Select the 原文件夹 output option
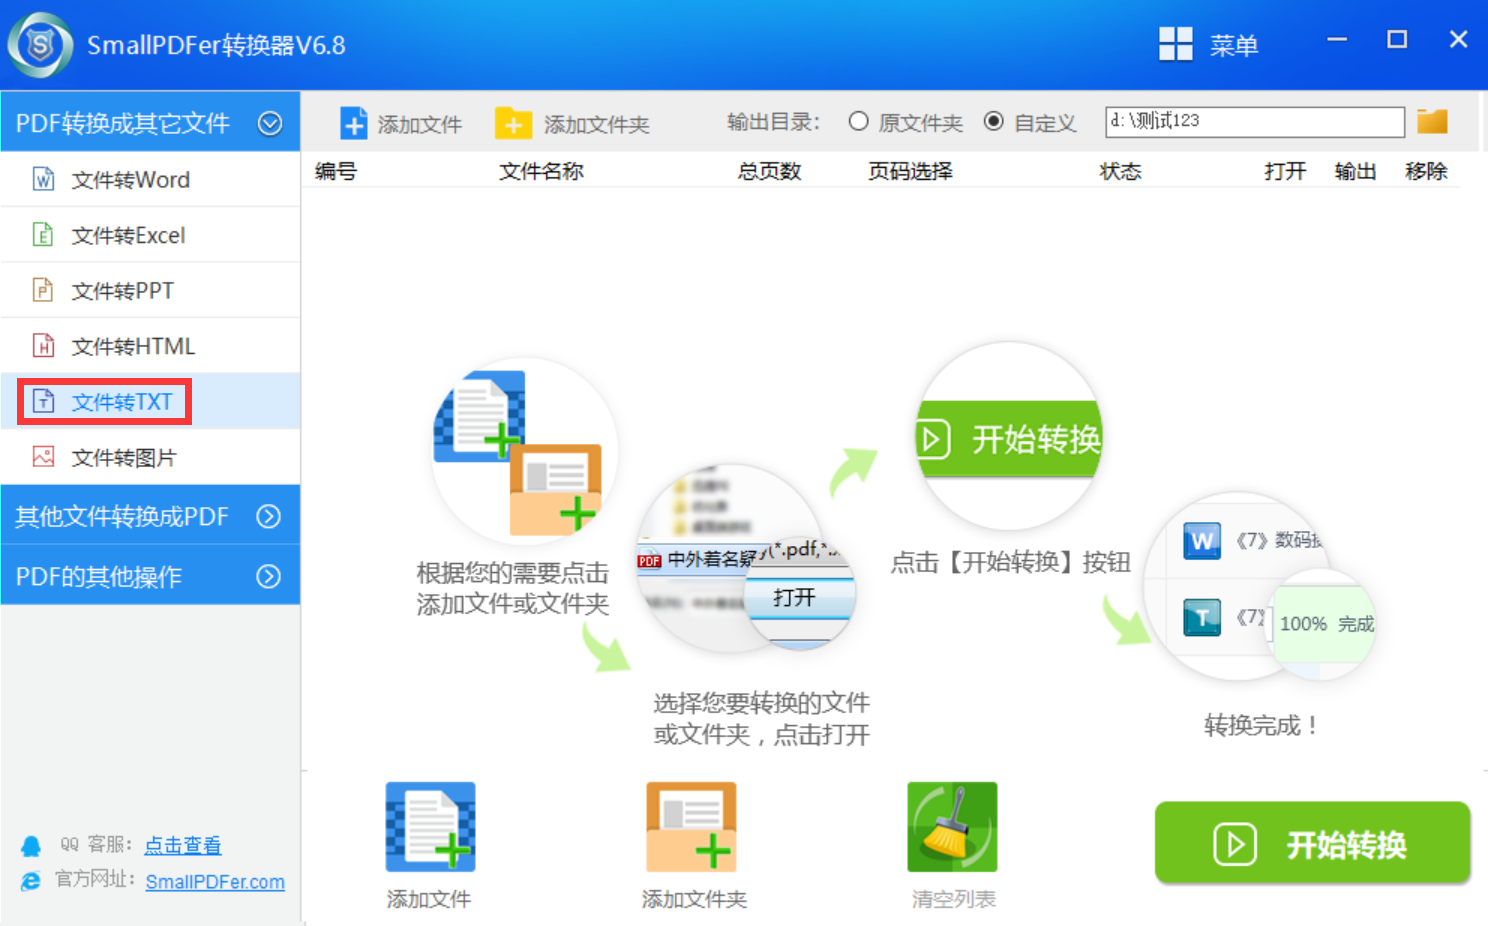Screen dimensions: 1488x926 pyautogui.click(x=858, y=121)
